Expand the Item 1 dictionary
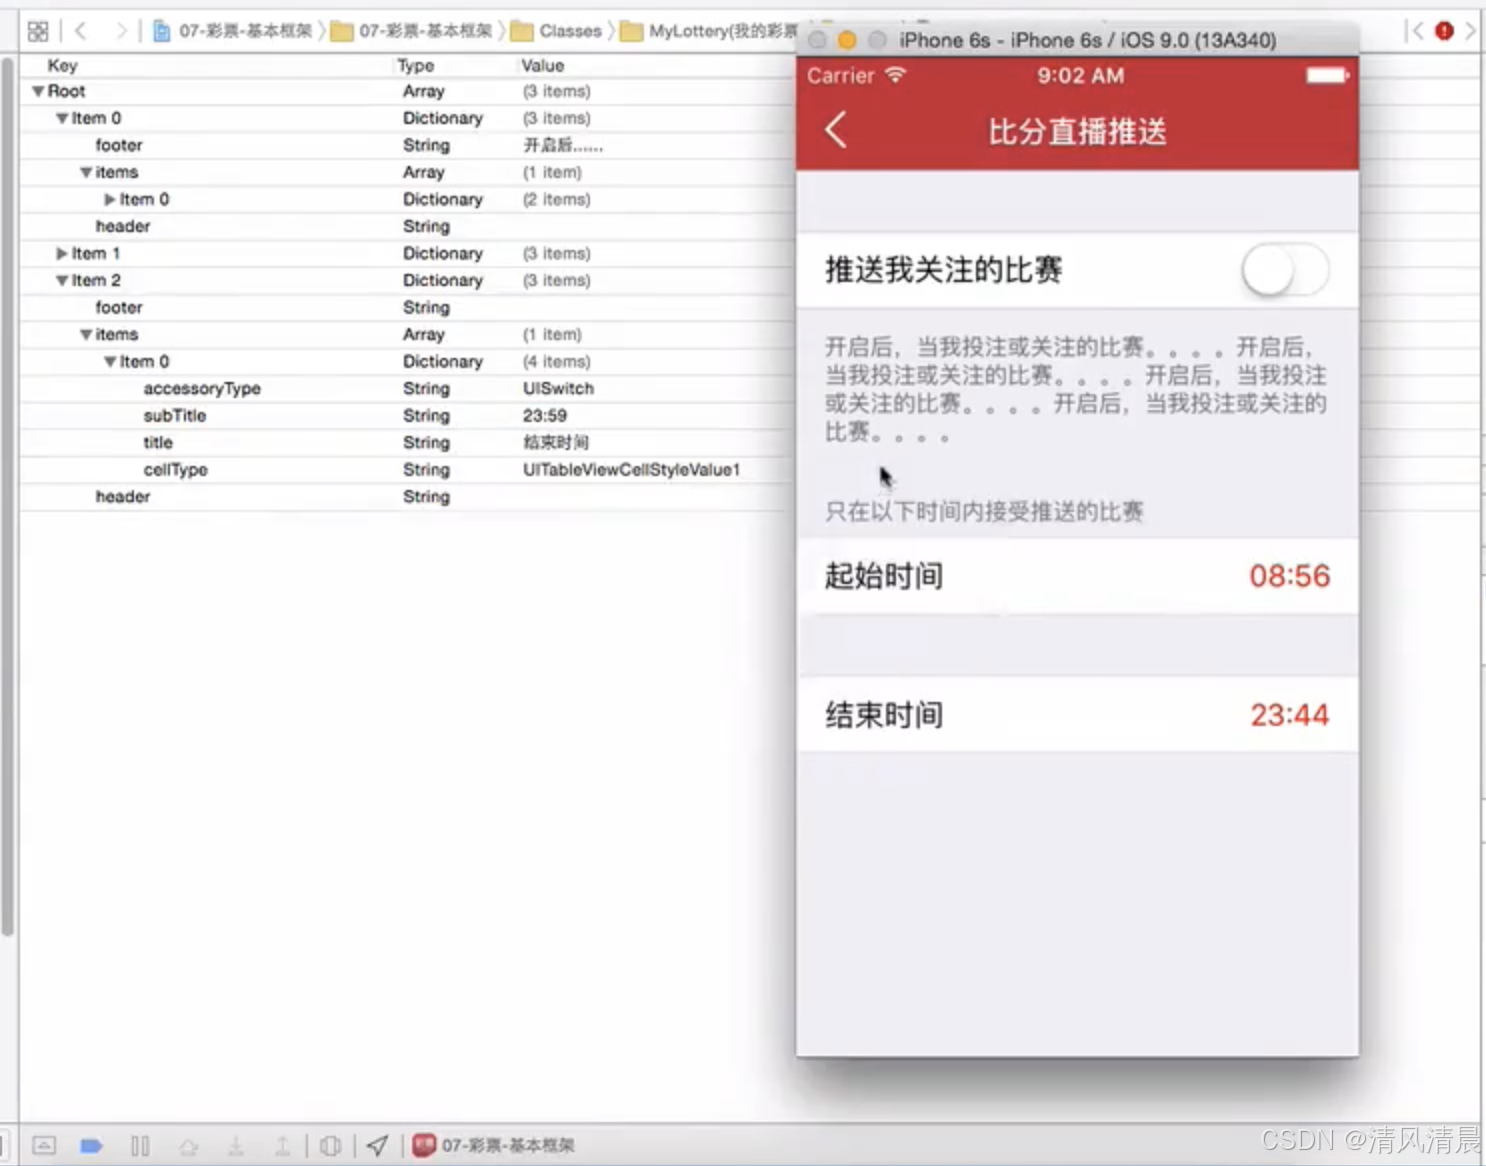This screenshot has width=1486, height=1166. click(62, 253)
